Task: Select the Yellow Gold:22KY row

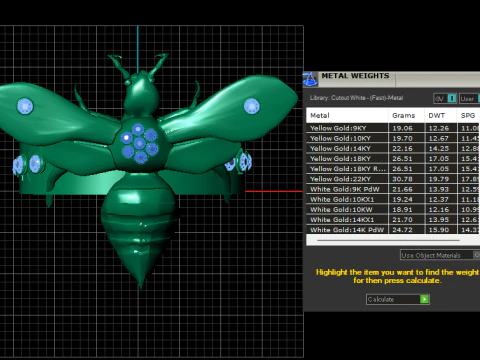Action: (393, 179)
